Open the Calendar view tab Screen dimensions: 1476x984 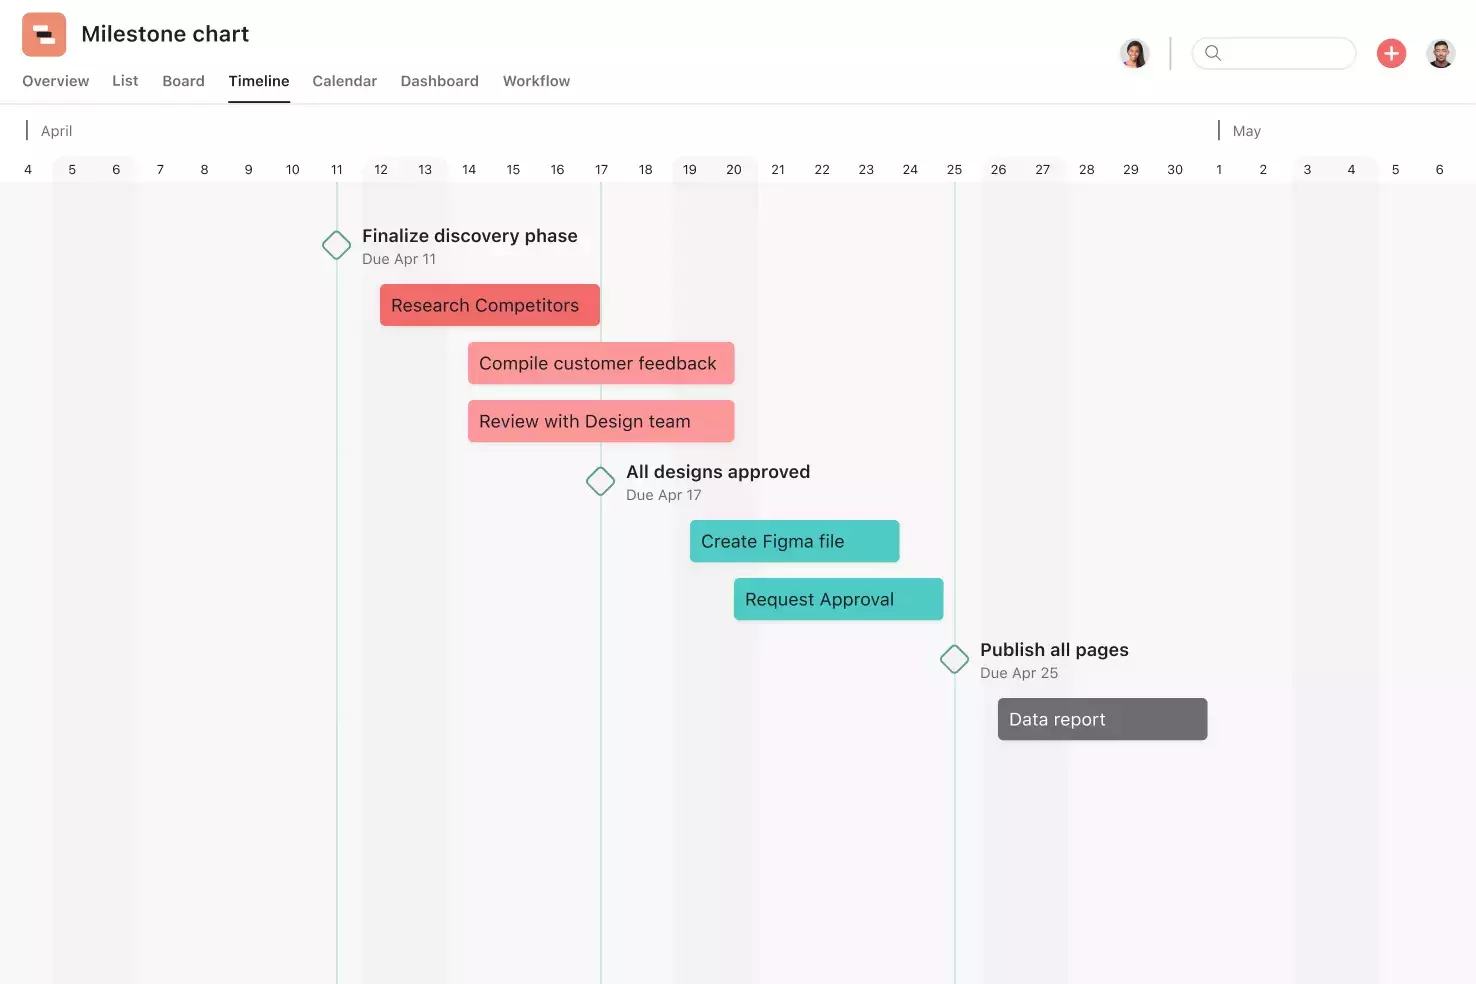(x=344, y=81)
